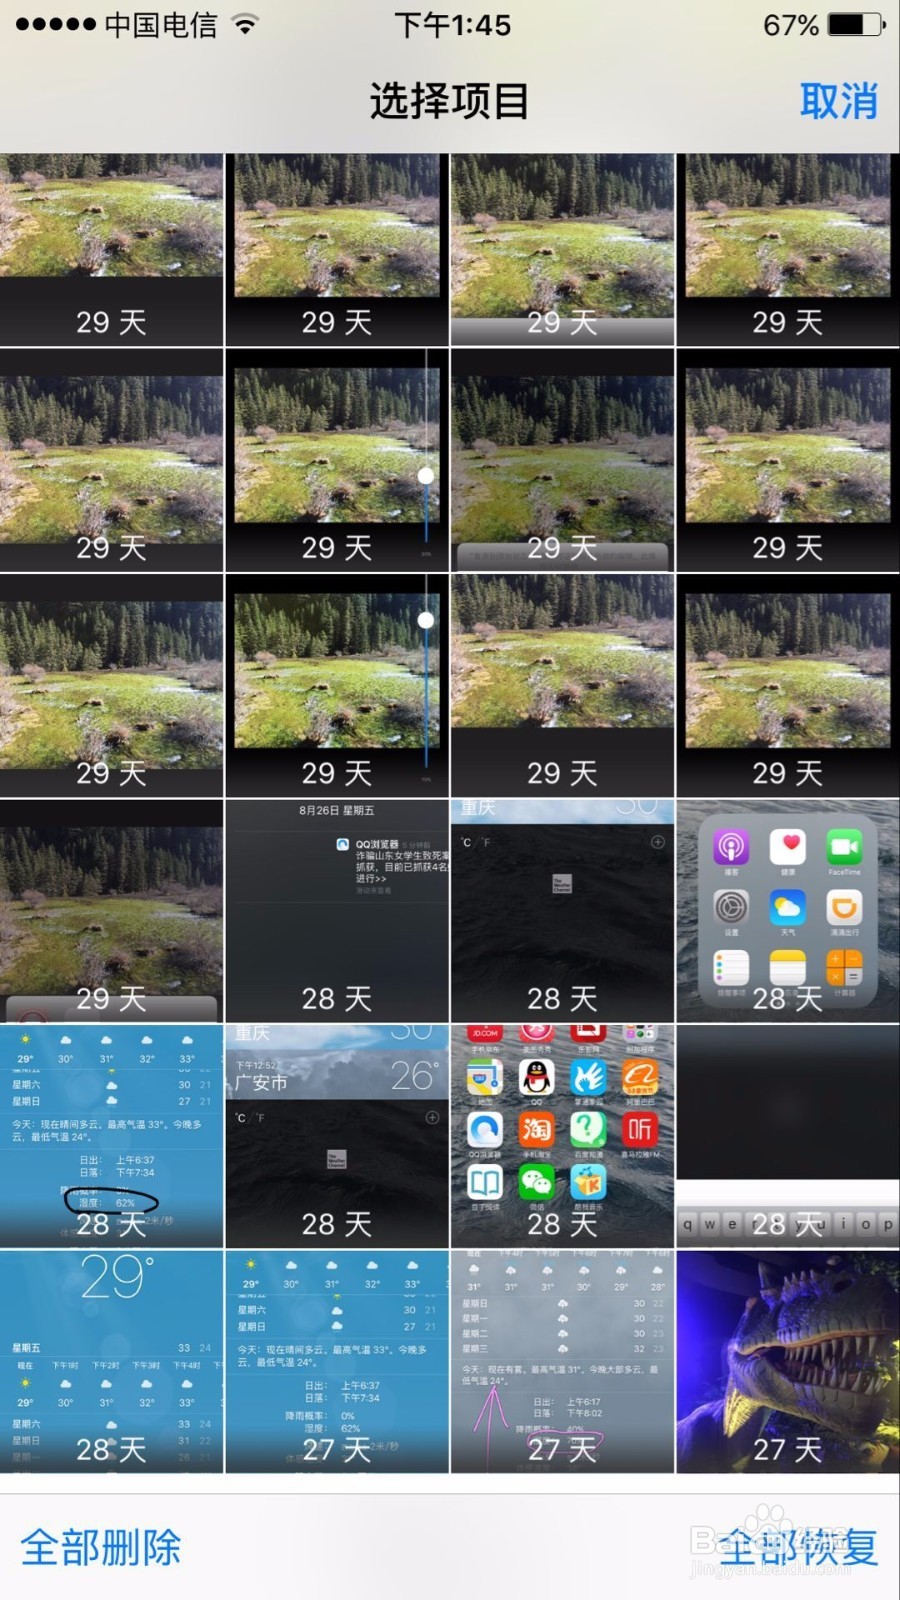
Task: Tap the 下午1:45 clock
Action: coord(452,24)
